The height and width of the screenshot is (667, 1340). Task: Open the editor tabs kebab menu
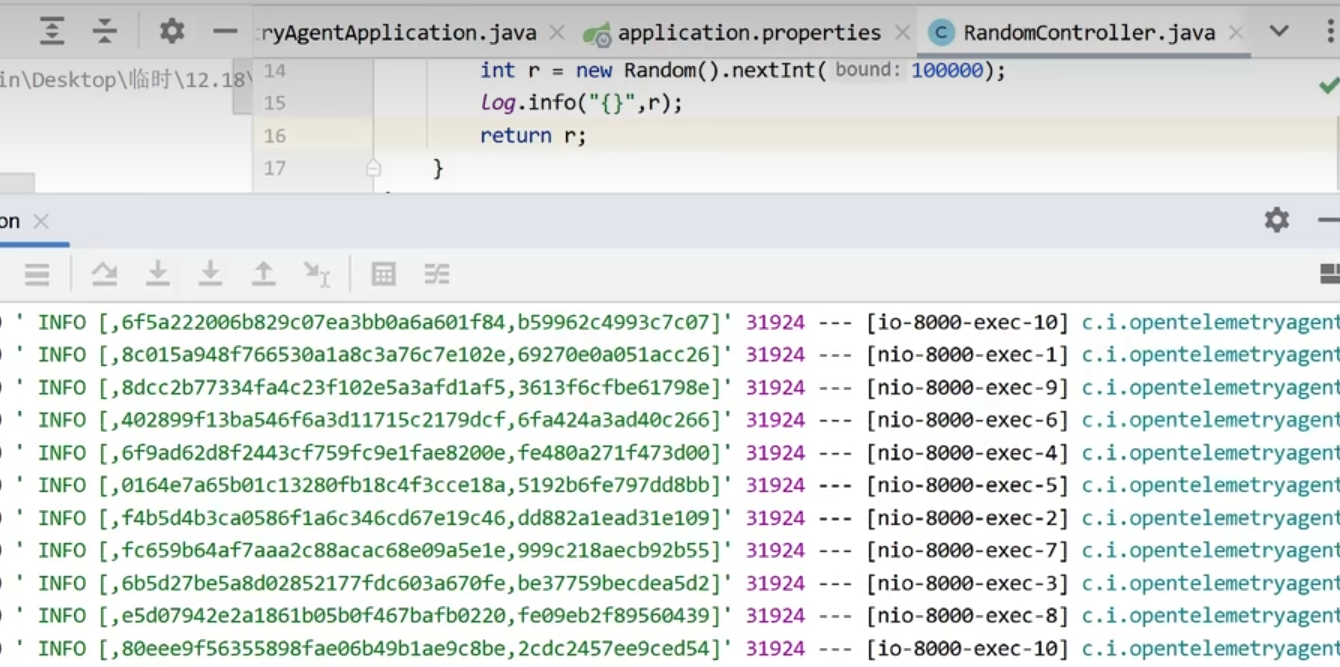point(1332,32)
